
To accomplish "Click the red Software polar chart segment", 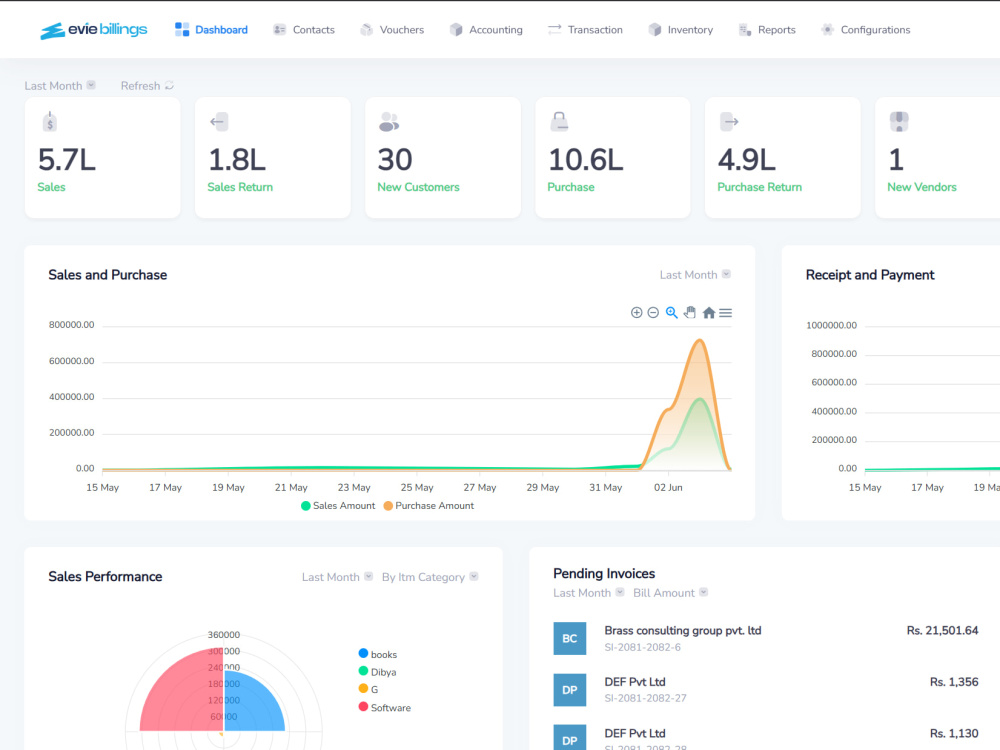I will click(x=182, y=692).
